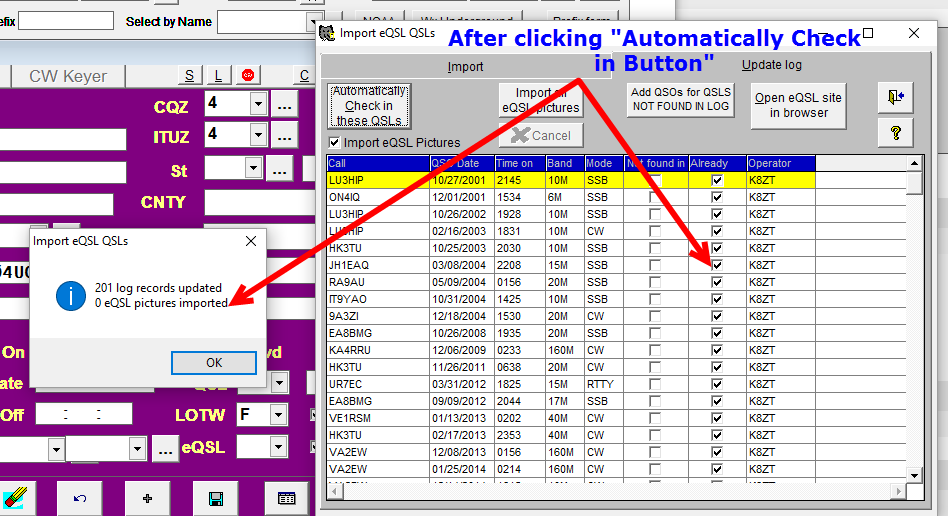Click the Cancel button under Import pictures
The image size is (948, 516).
[x=541, y=135]
